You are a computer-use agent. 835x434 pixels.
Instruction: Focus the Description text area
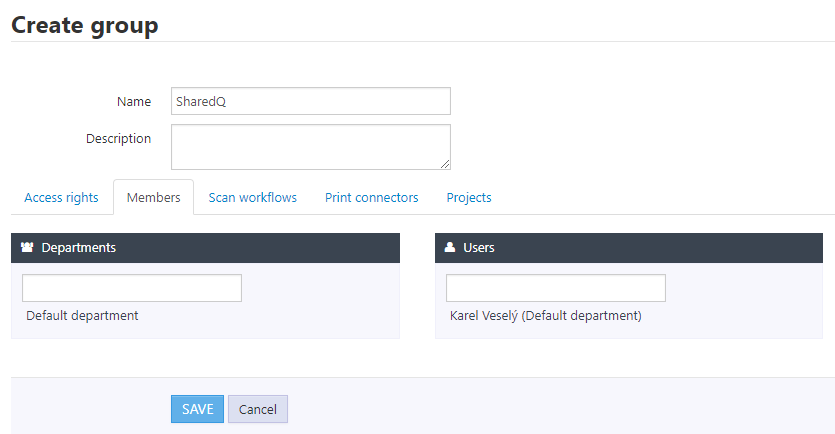point(310,146)
